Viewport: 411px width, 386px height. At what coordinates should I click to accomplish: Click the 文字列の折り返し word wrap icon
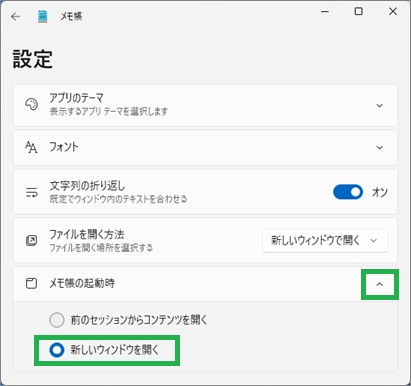coord(31,192)
